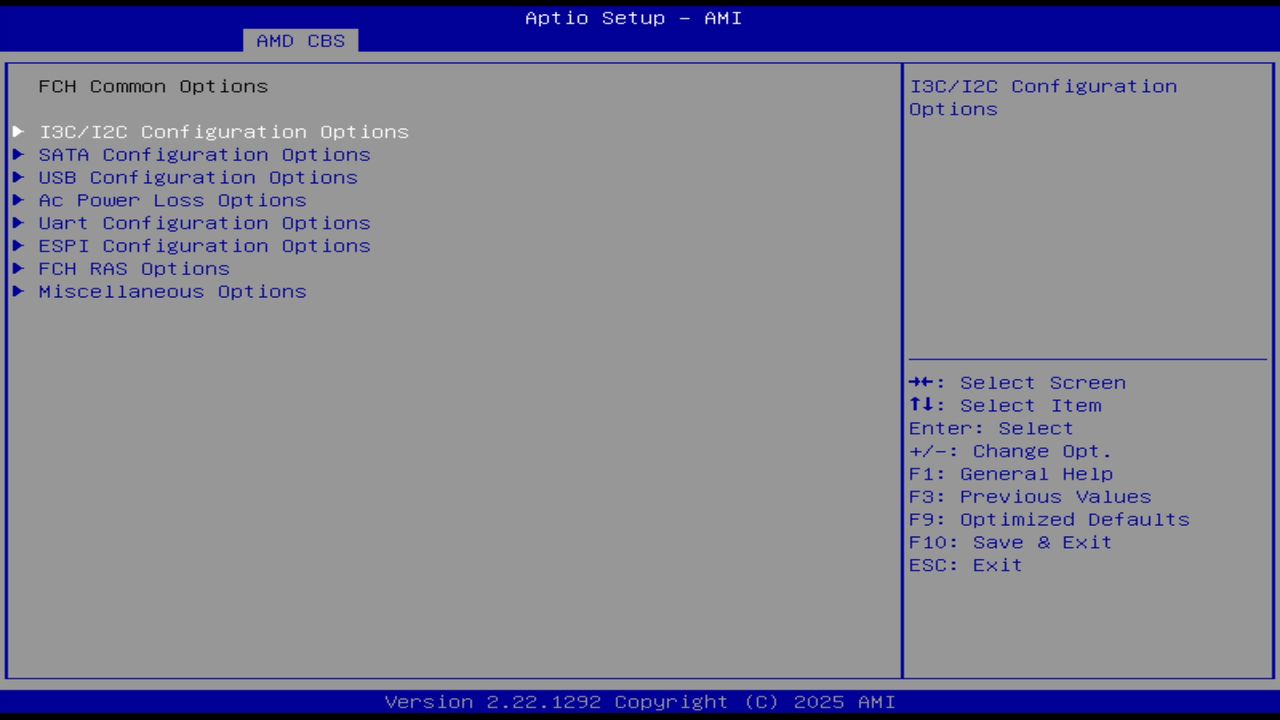Click the arrow beside SATA Configuration Options

click(x=18, y=155)
